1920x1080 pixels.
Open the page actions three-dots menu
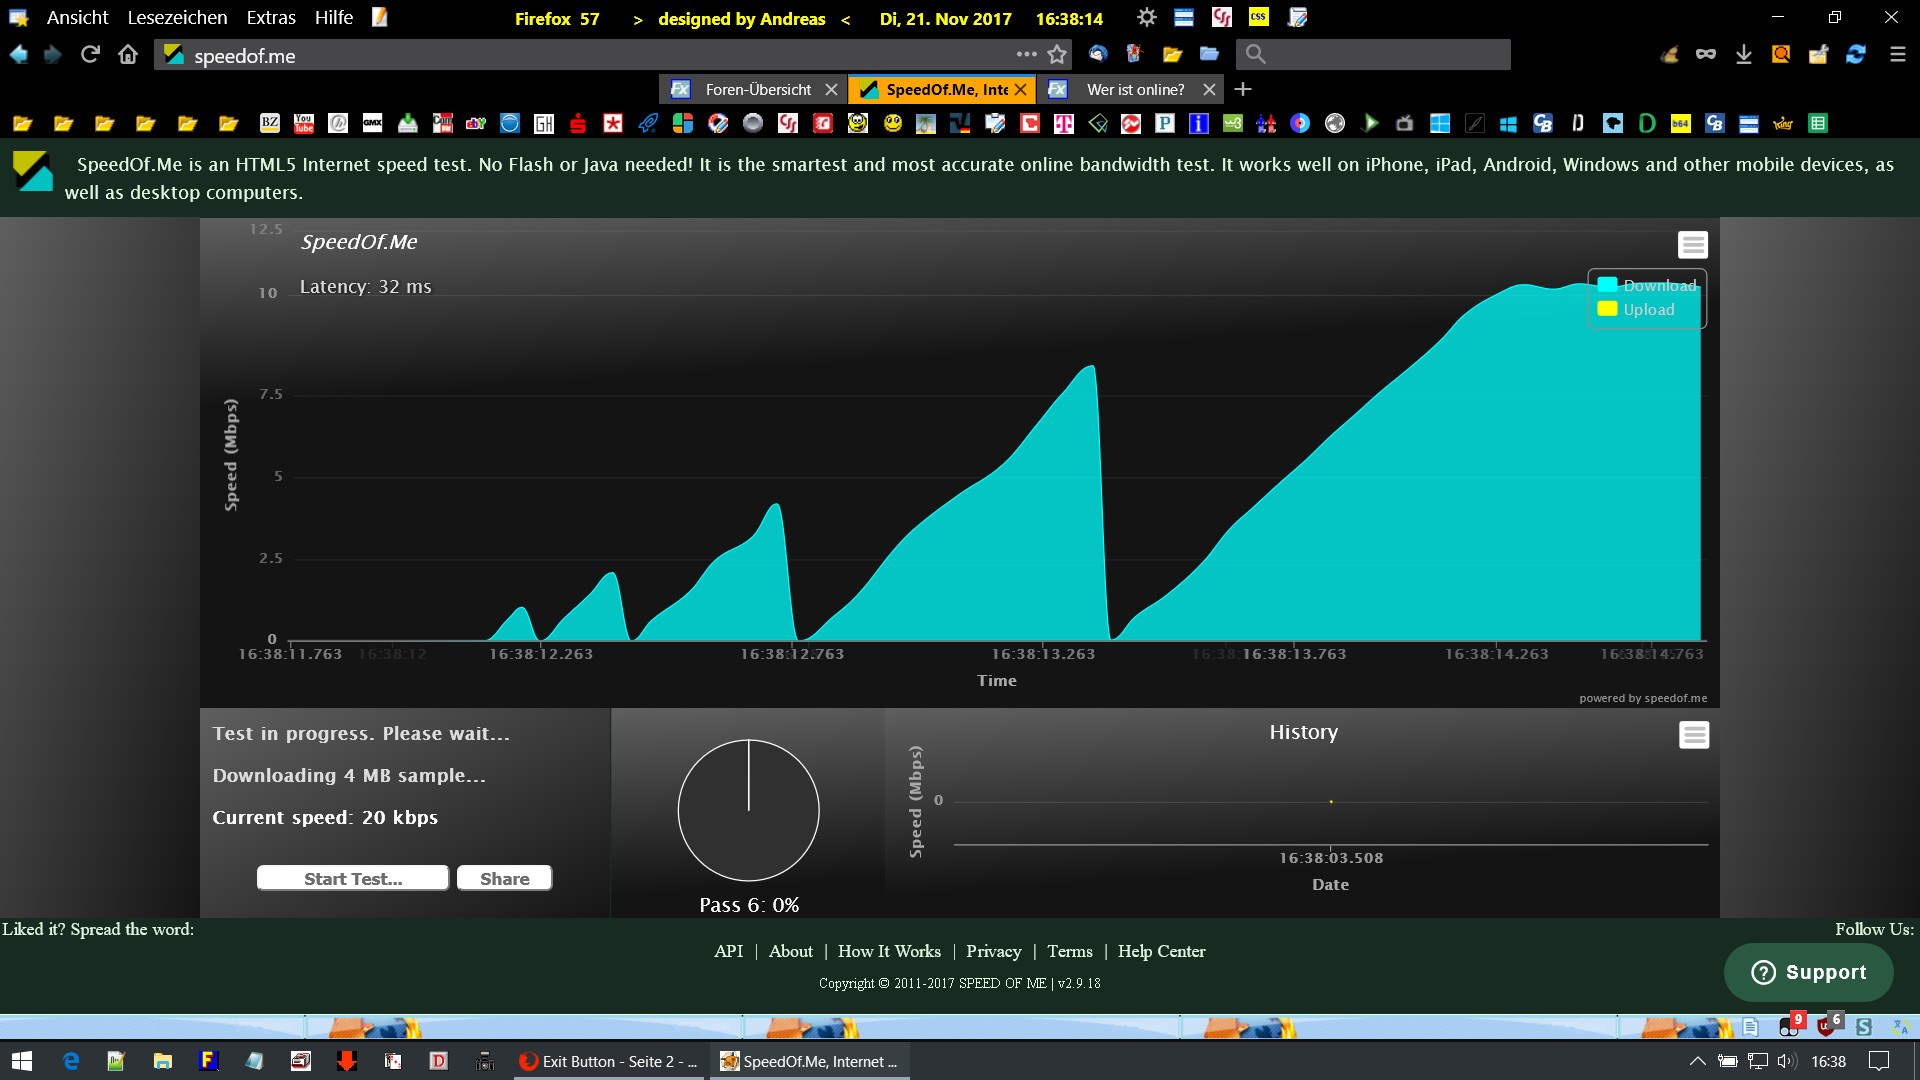[x=1026, y=54]
